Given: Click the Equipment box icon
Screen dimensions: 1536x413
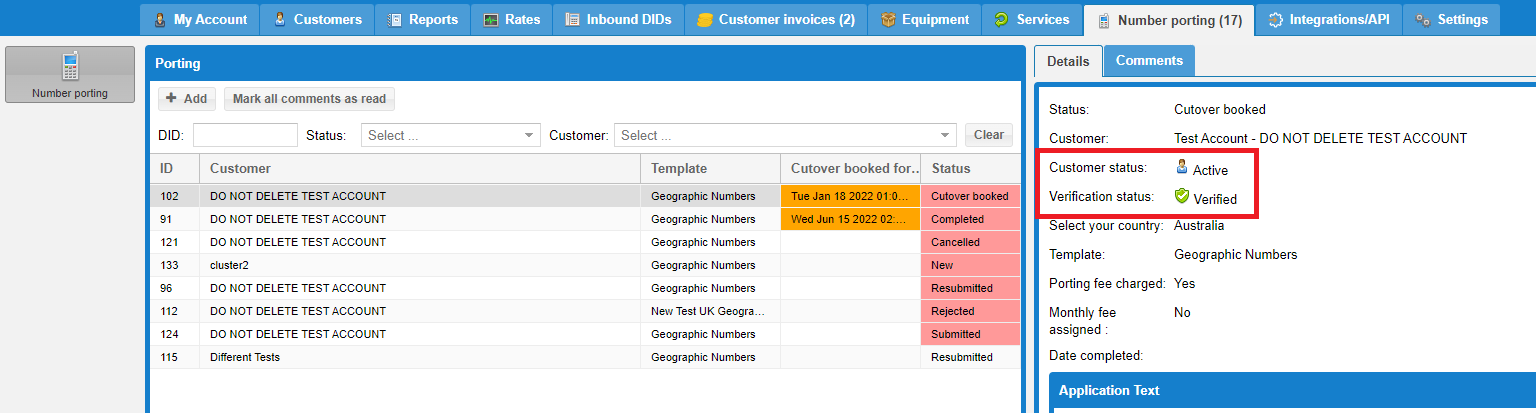Looking at the screenshot, I should coord(888,20).
